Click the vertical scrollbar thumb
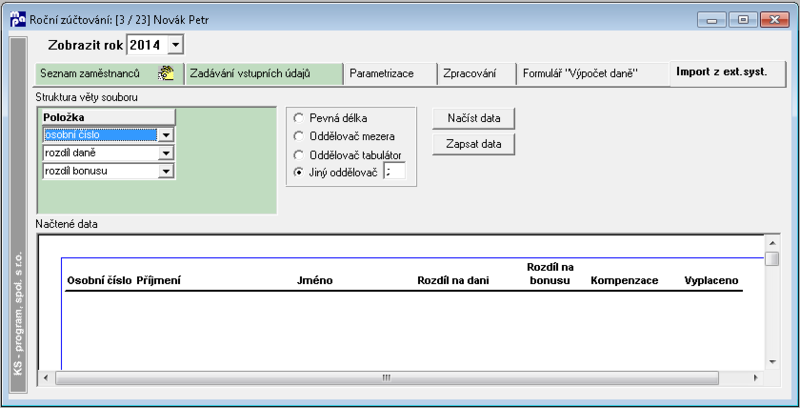 (x=772, y=259)
